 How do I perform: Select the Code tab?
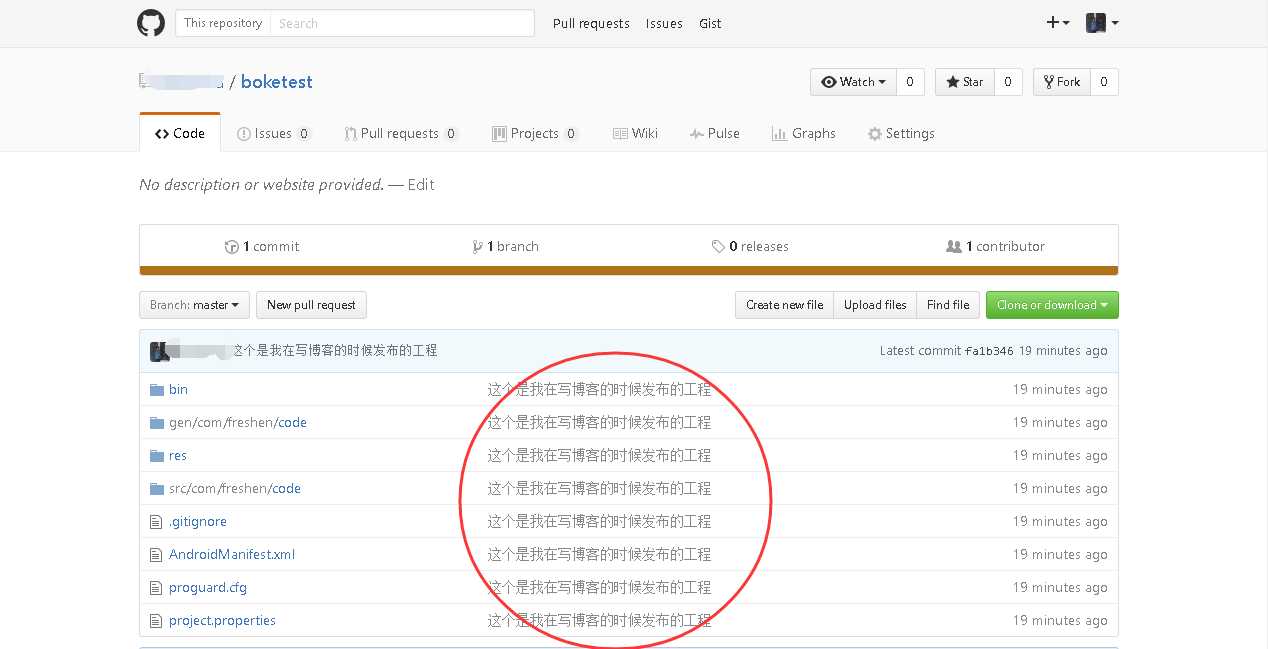tap(180, 133)
